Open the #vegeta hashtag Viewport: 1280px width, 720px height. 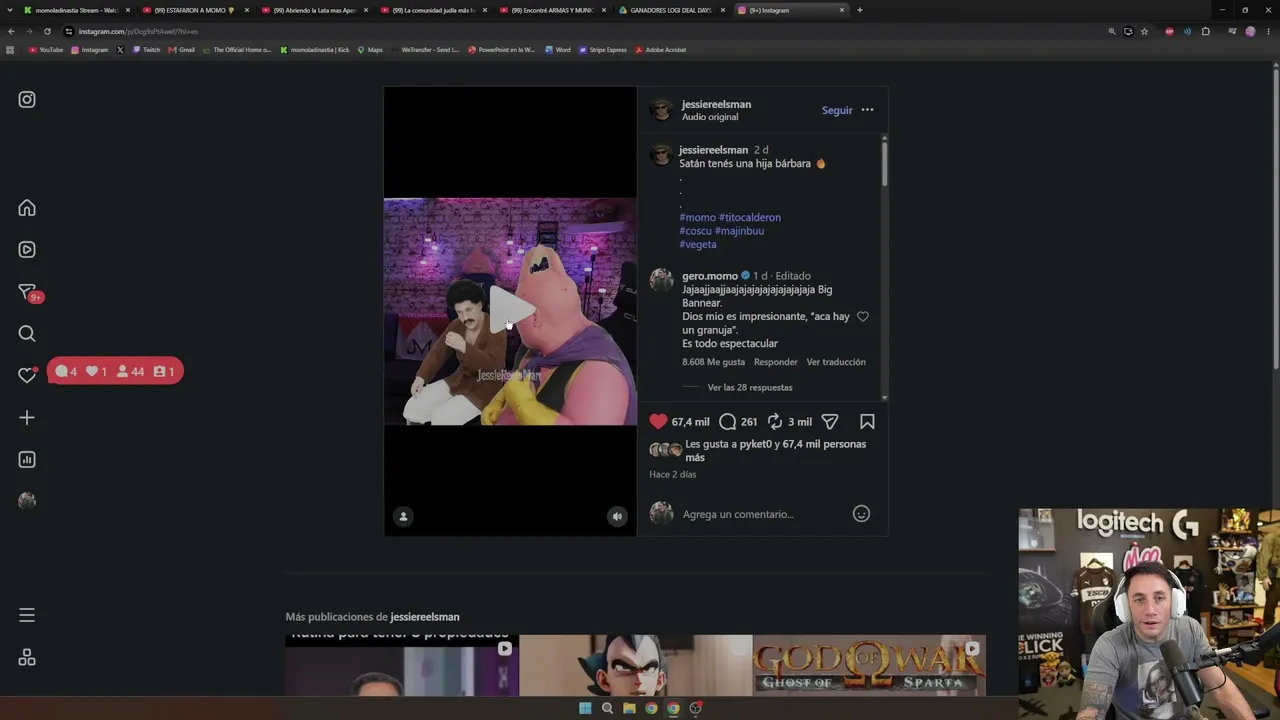coord(698,245)
